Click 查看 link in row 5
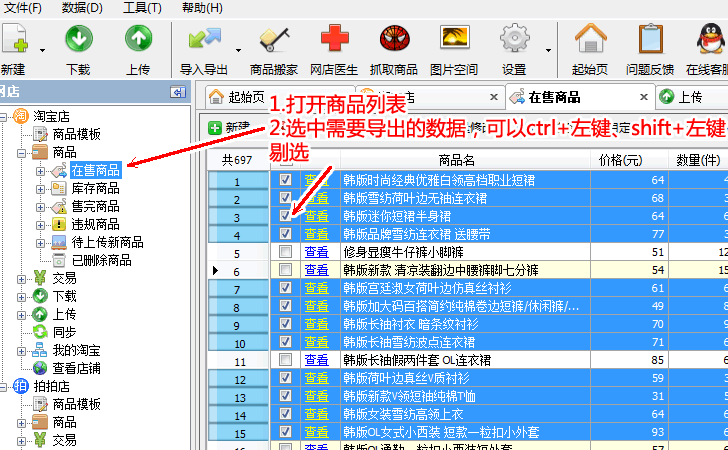The image size is (728, 450). (x=316, y=252)
